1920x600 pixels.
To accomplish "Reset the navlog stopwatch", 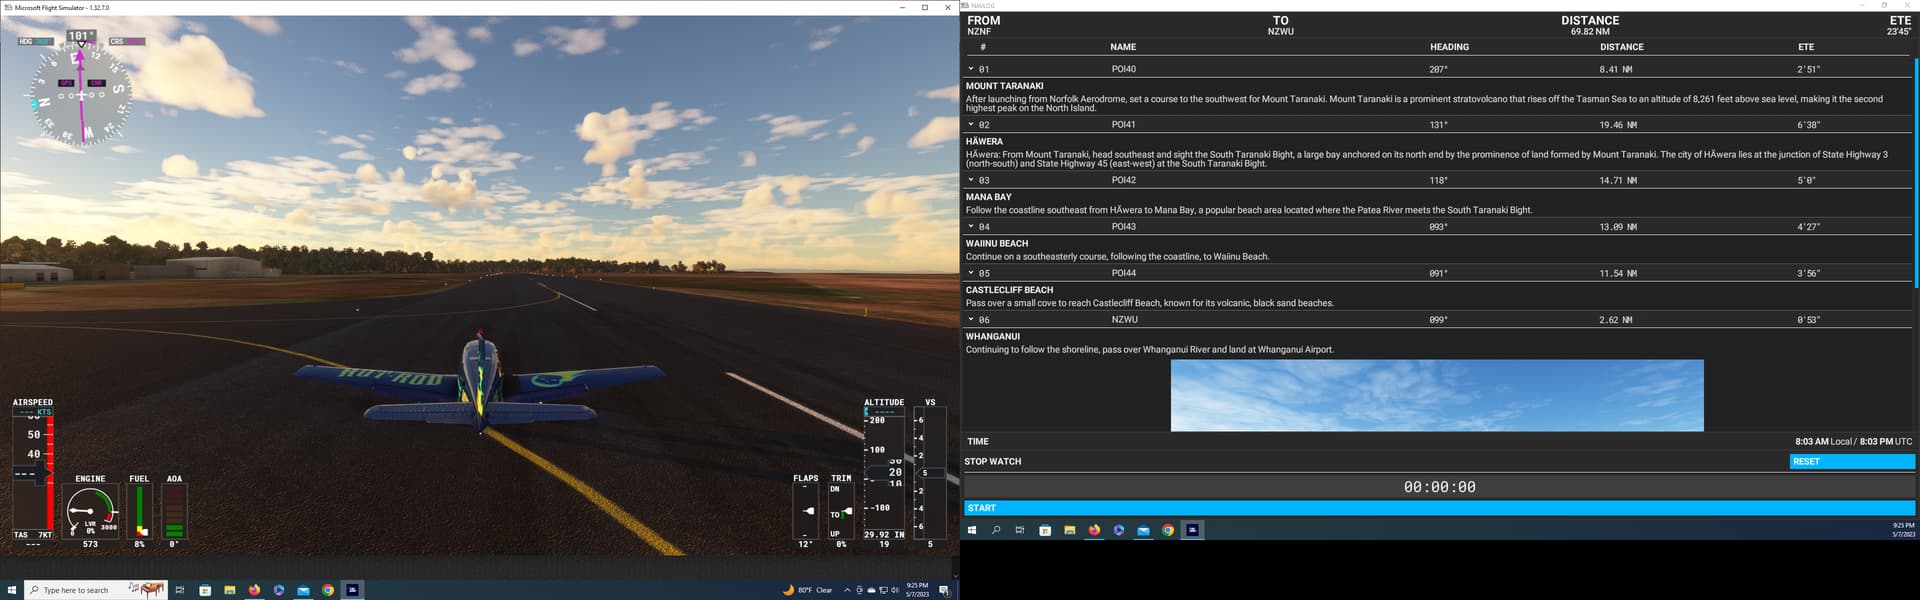I will (x=1852, y=462).
